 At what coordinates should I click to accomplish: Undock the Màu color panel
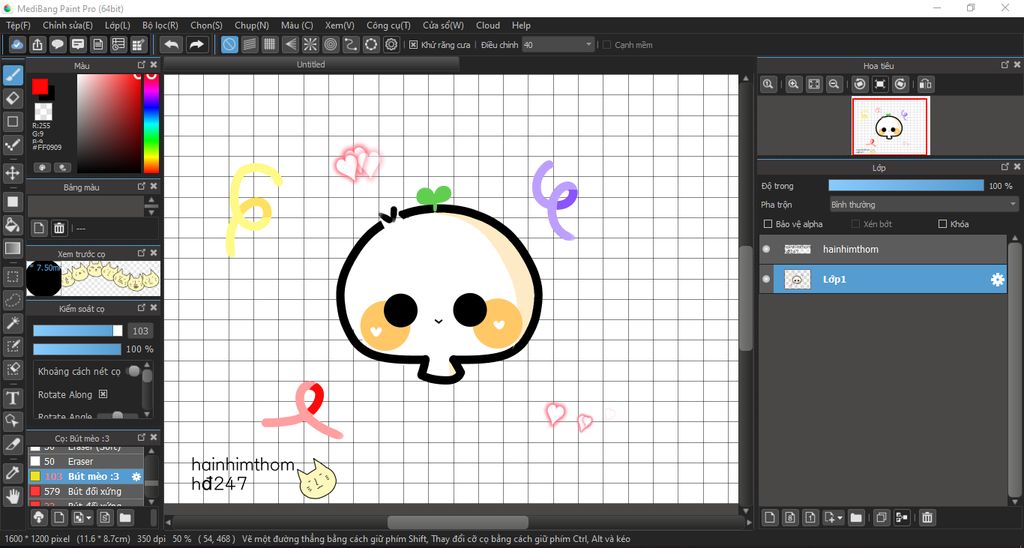click(142, 65)
